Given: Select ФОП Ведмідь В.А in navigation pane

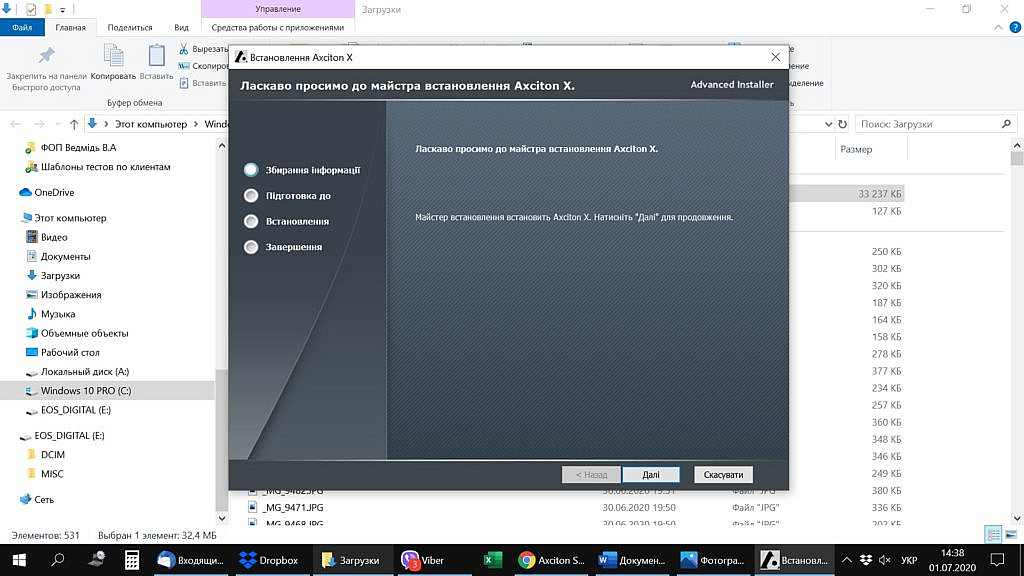Looking at the screenshot, I should [78, 148].
